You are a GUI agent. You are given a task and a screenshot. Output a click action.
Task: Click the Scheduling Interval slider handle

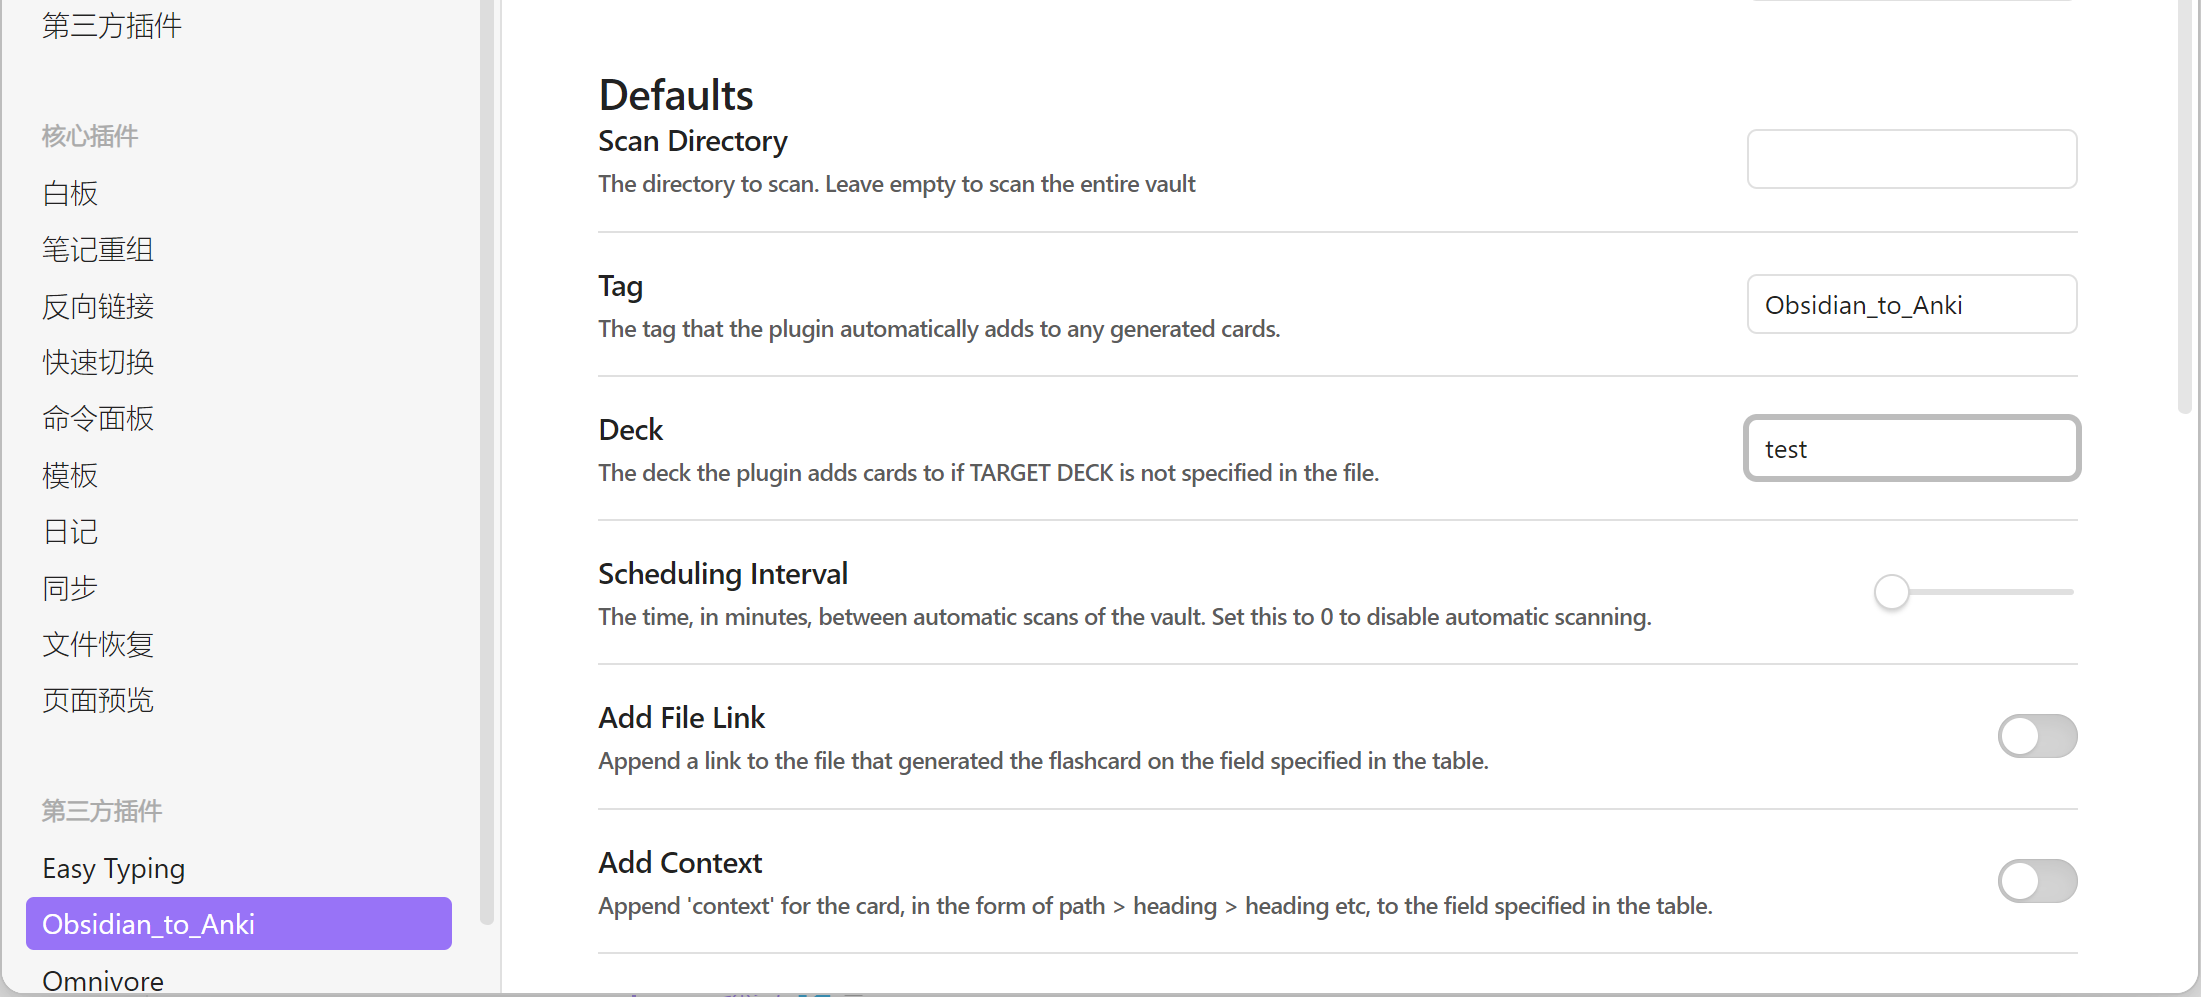click(x=1891, y=592)
